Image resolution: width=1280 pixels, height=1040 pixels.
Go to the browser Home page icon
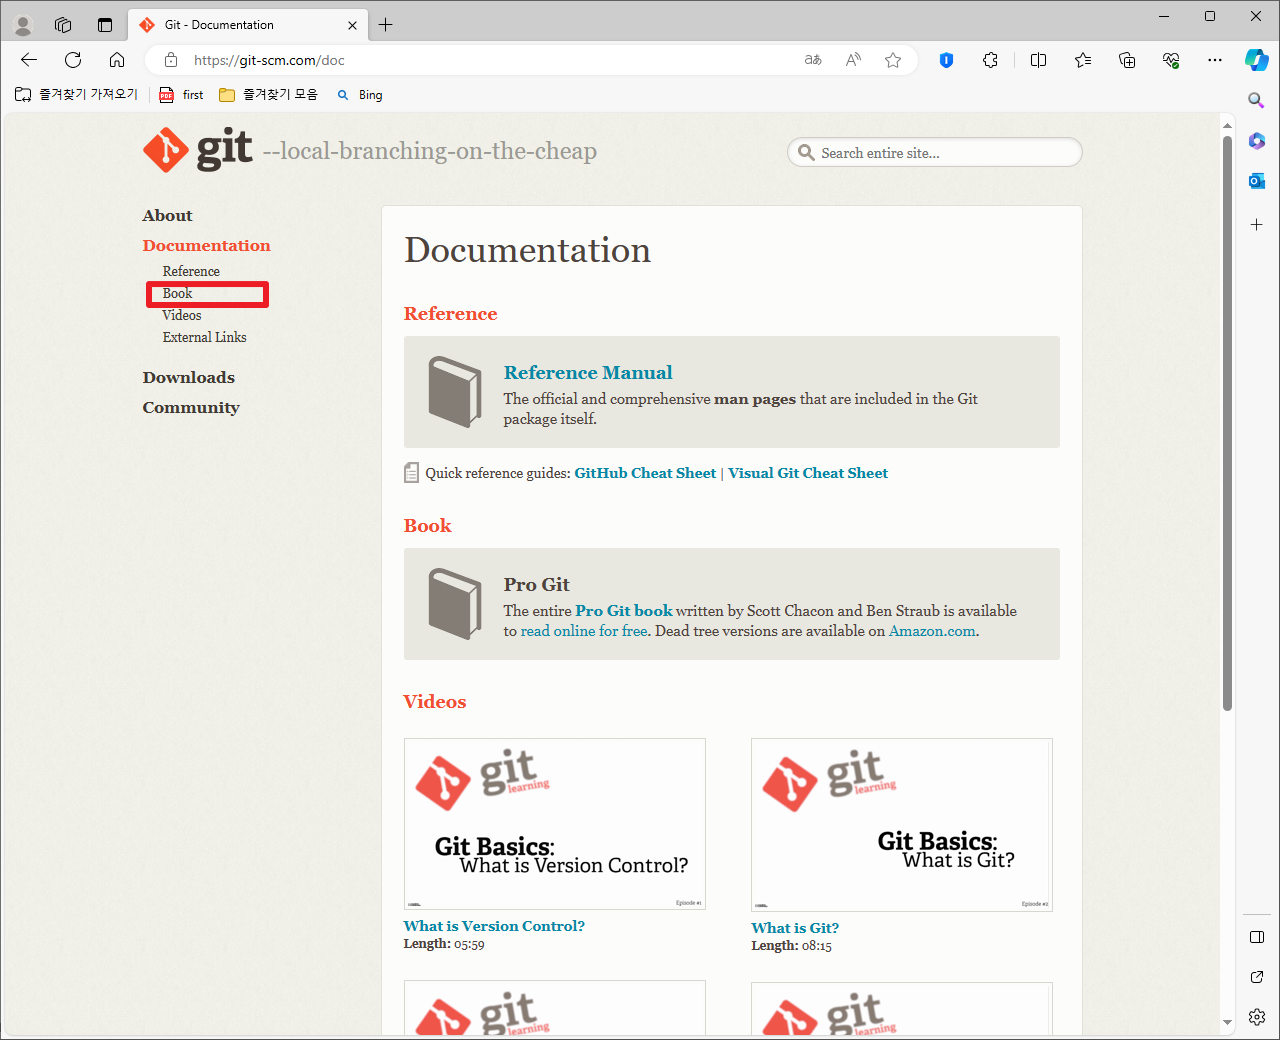pos(117,60)
